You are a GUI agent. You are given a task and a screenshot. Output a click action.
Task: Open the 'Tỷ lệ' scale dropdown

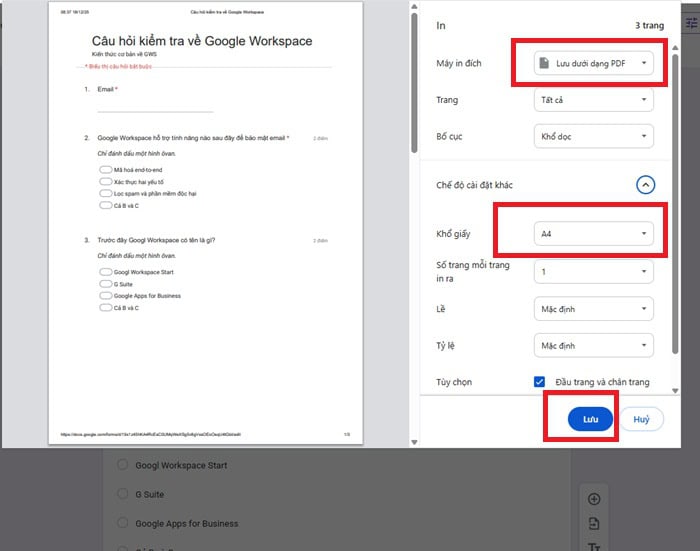tap(593, 345)
